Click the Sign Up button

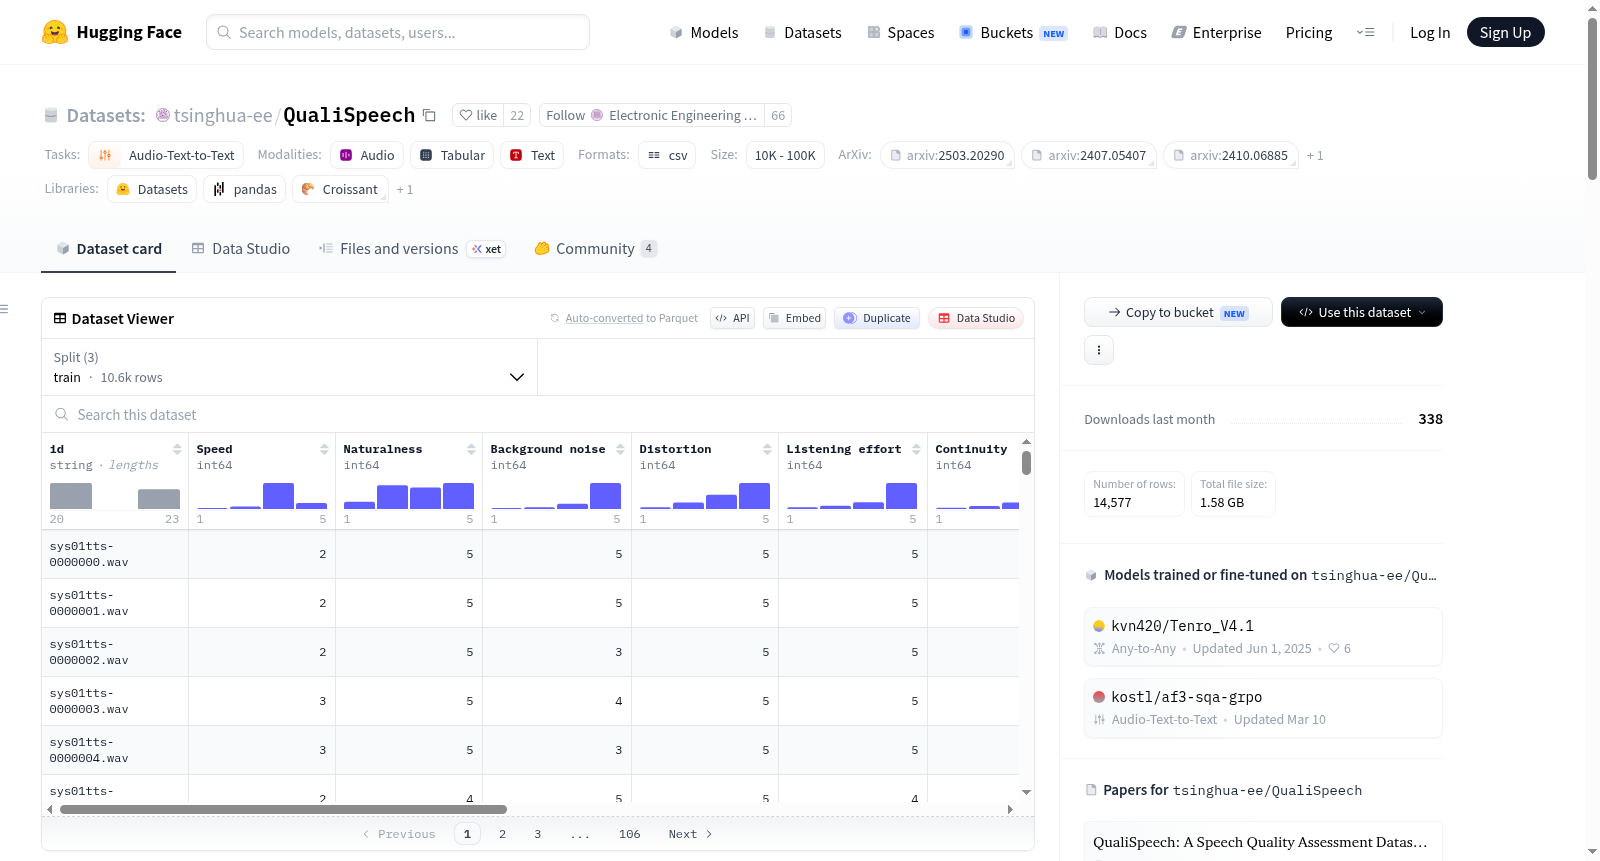1505,32
